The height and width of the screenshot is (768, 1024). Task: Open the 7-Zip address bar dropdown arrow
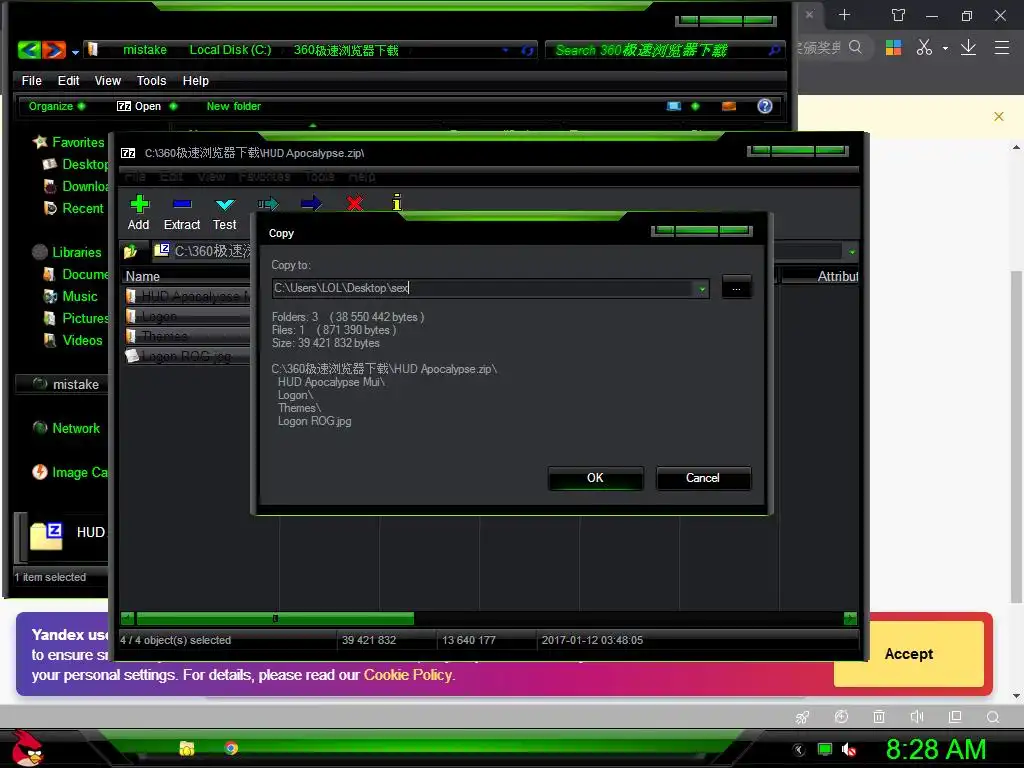pyautogui.click(x=852, y=251)
